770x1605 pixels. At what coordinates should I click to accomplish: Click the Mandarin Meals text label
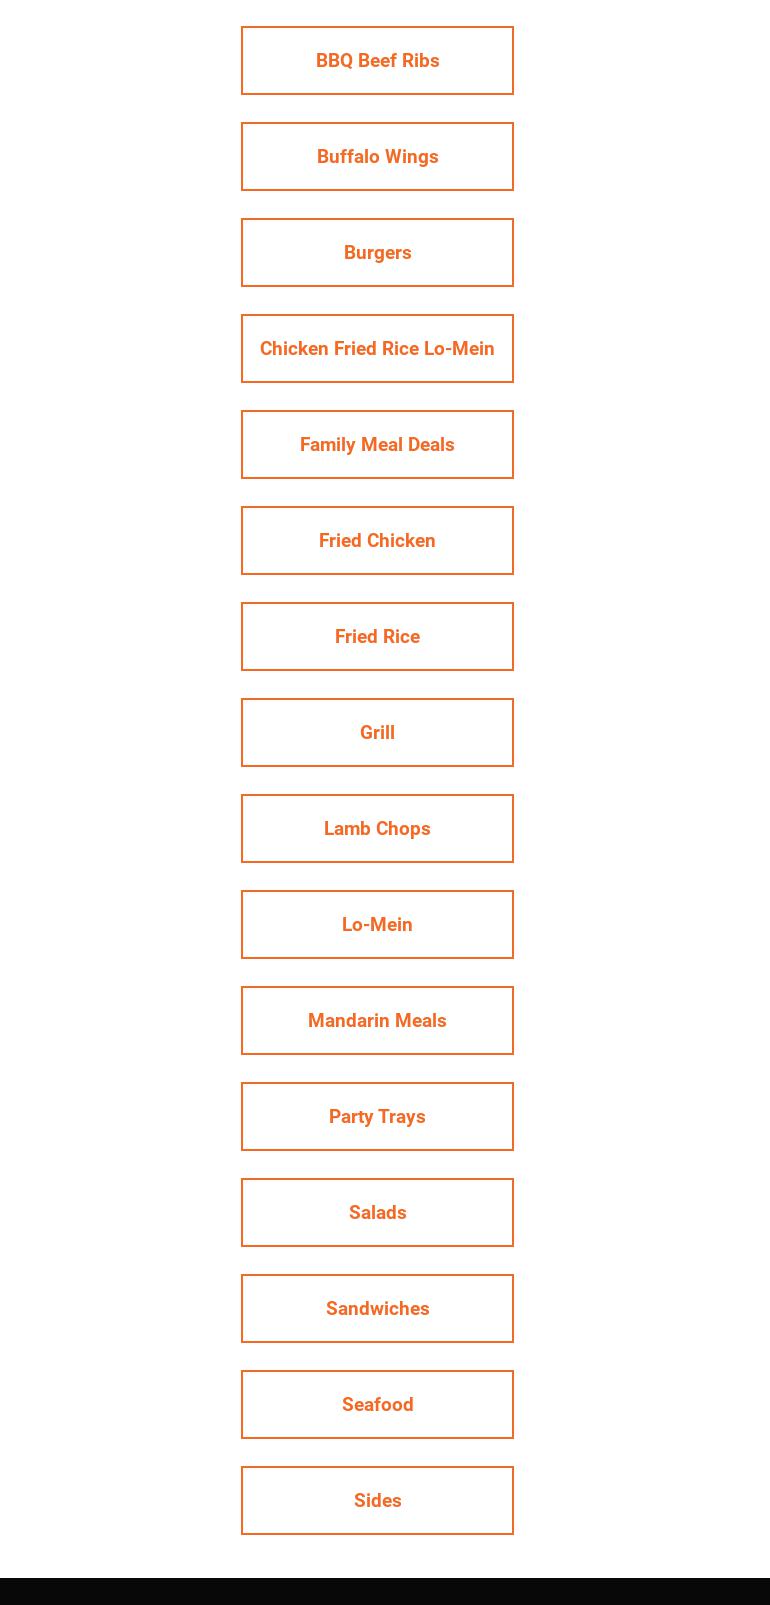pyautogui.click(x=377, y=1021)
